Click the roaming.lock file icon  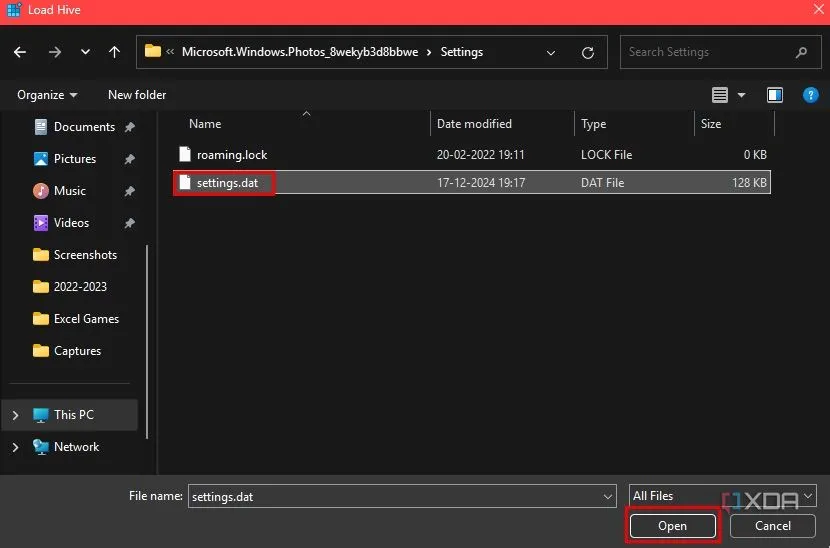pyautogui.click(x=185, y=154)
